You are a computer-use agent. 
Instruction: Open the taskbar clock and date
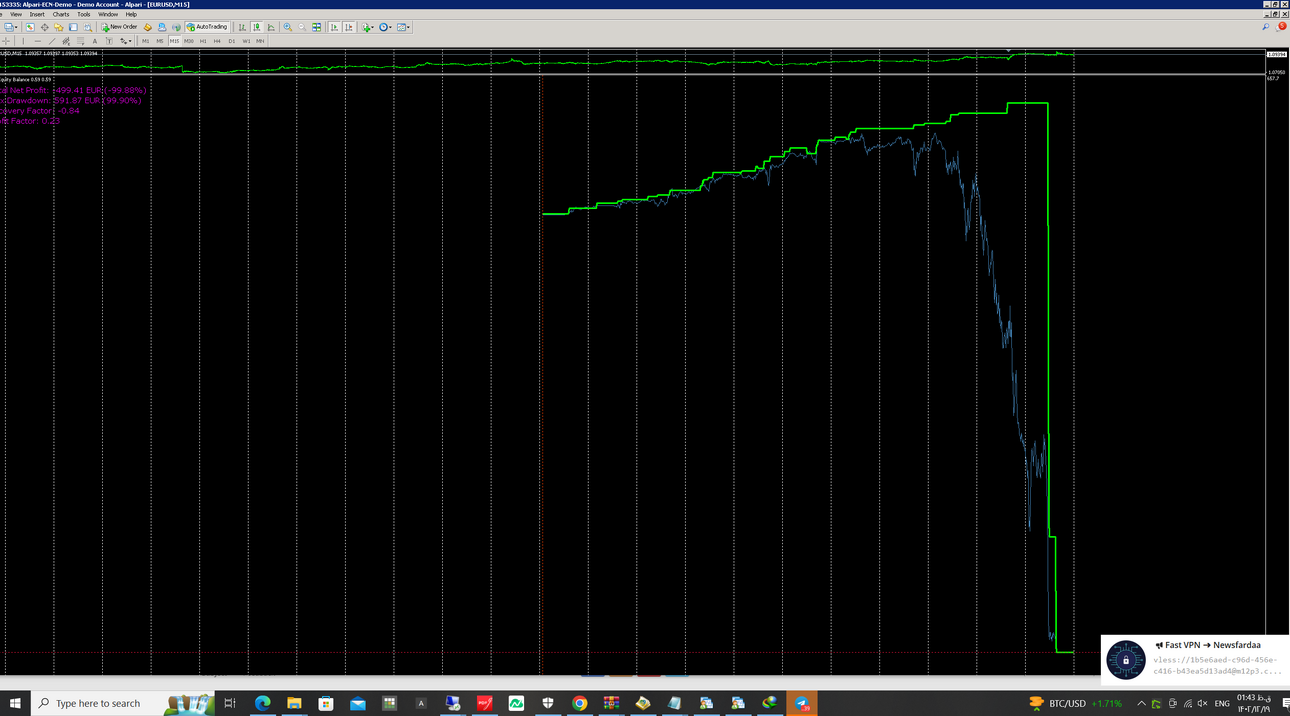coord(1254,703)
